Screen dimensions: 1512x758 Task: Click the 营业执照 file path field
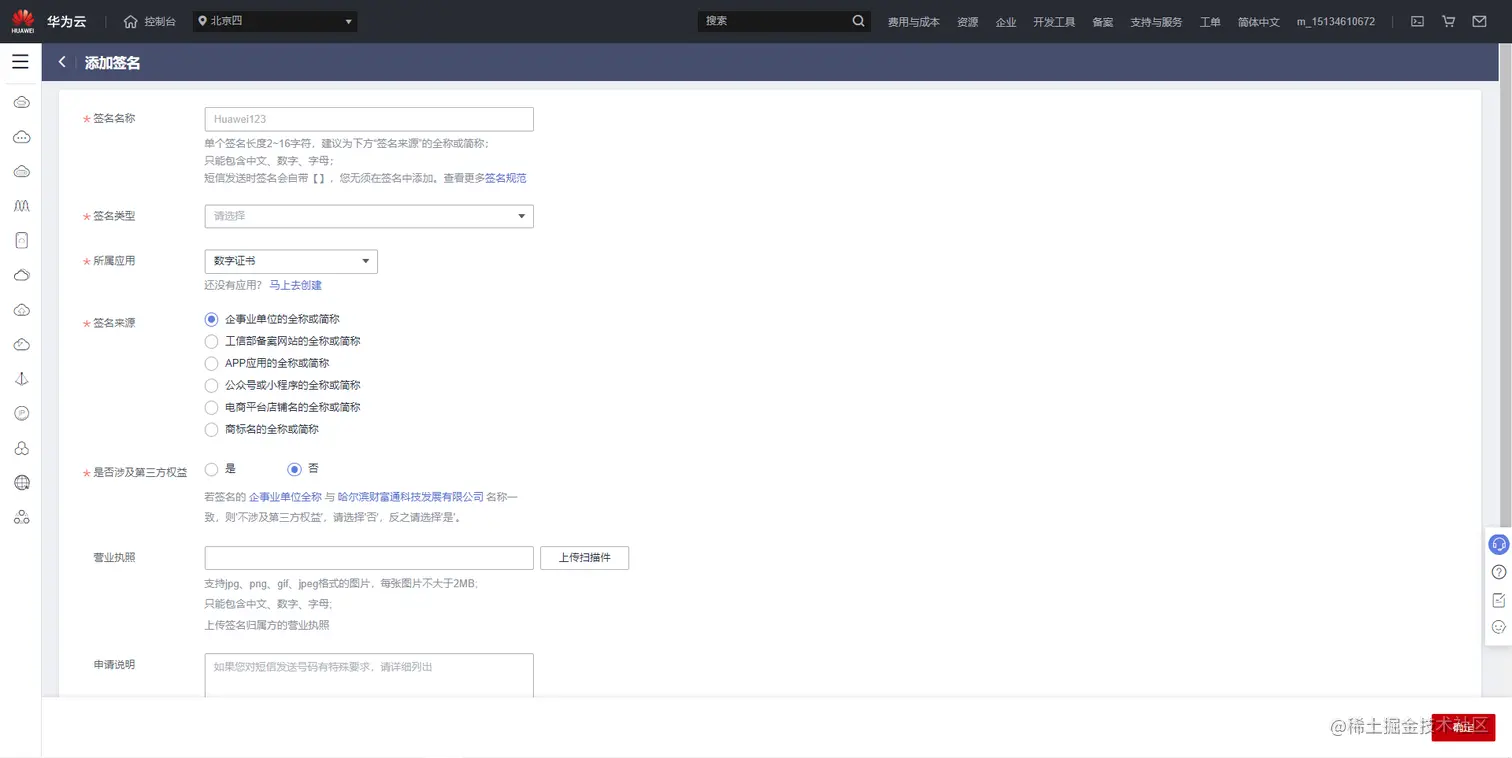[369, 558]
